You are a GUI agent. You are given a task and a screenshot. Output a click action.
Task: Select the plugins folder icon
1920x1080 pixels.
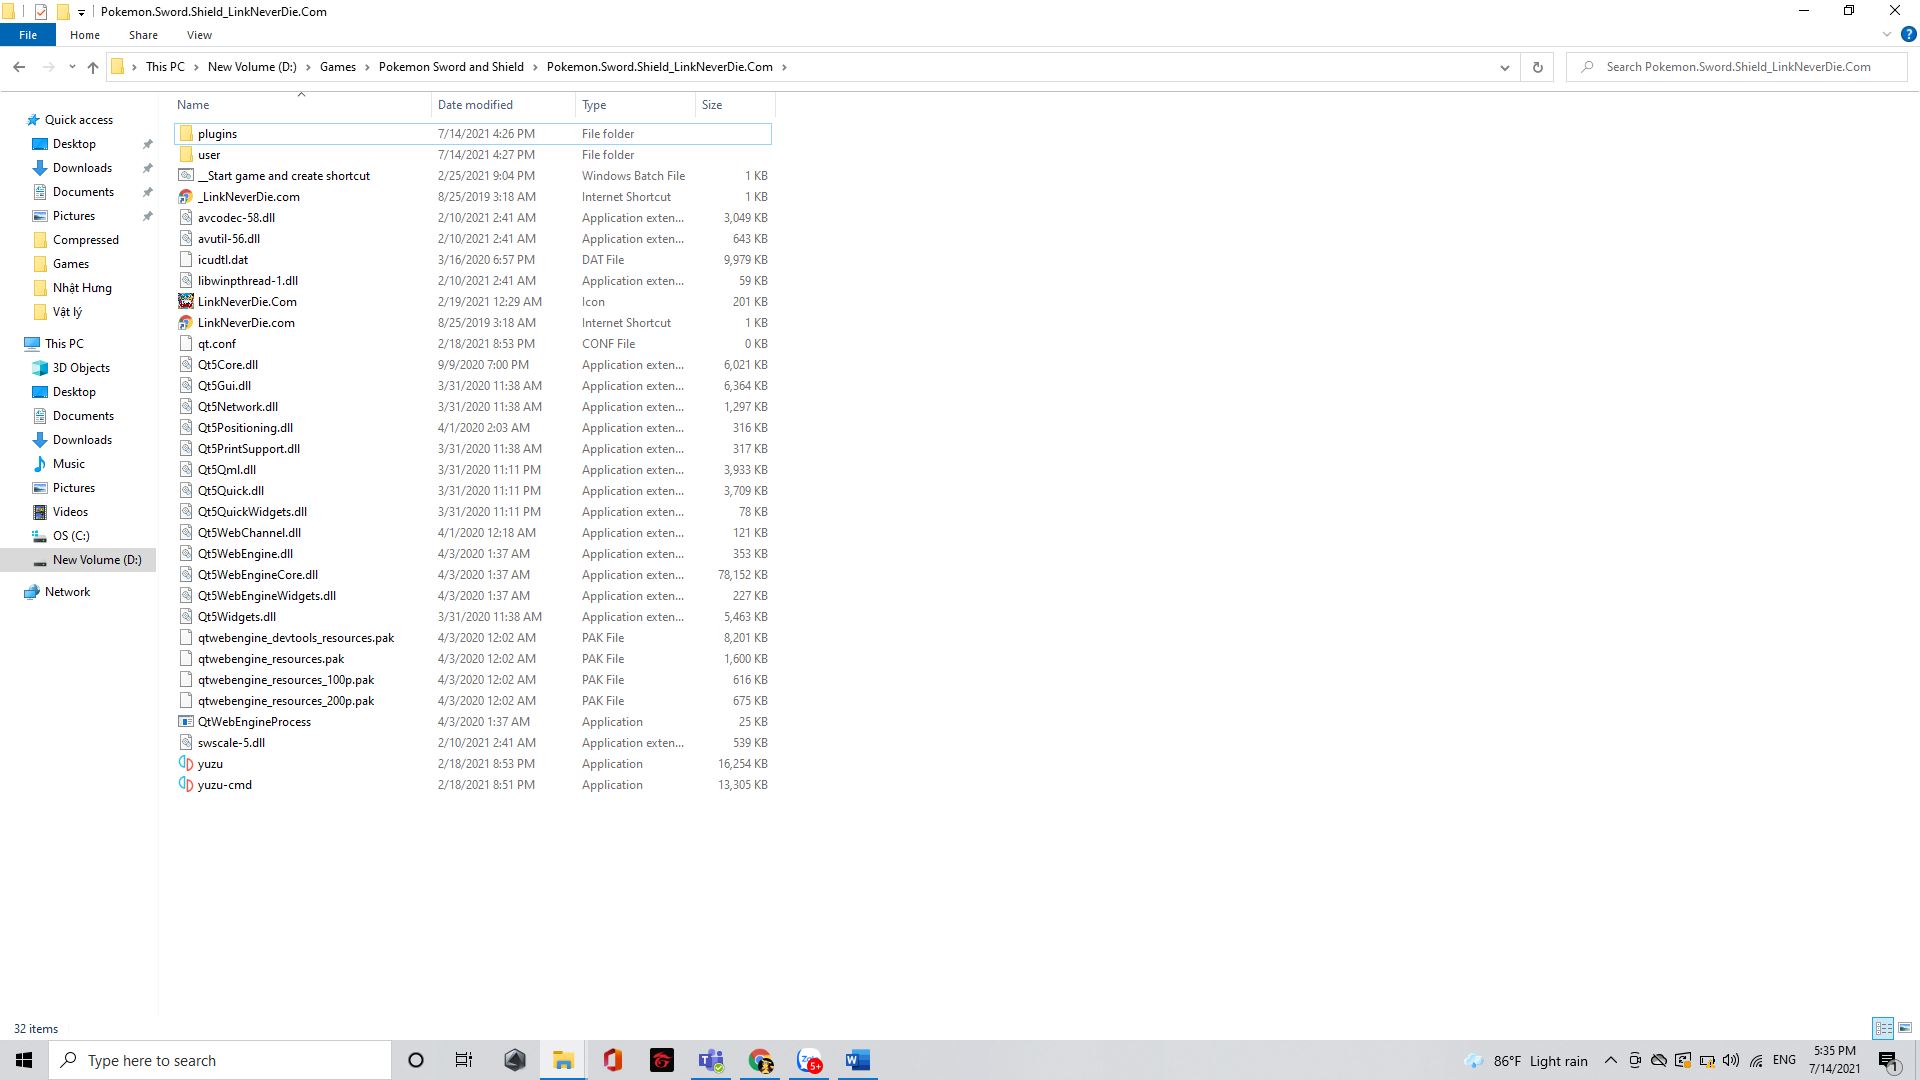coord(186,134)
